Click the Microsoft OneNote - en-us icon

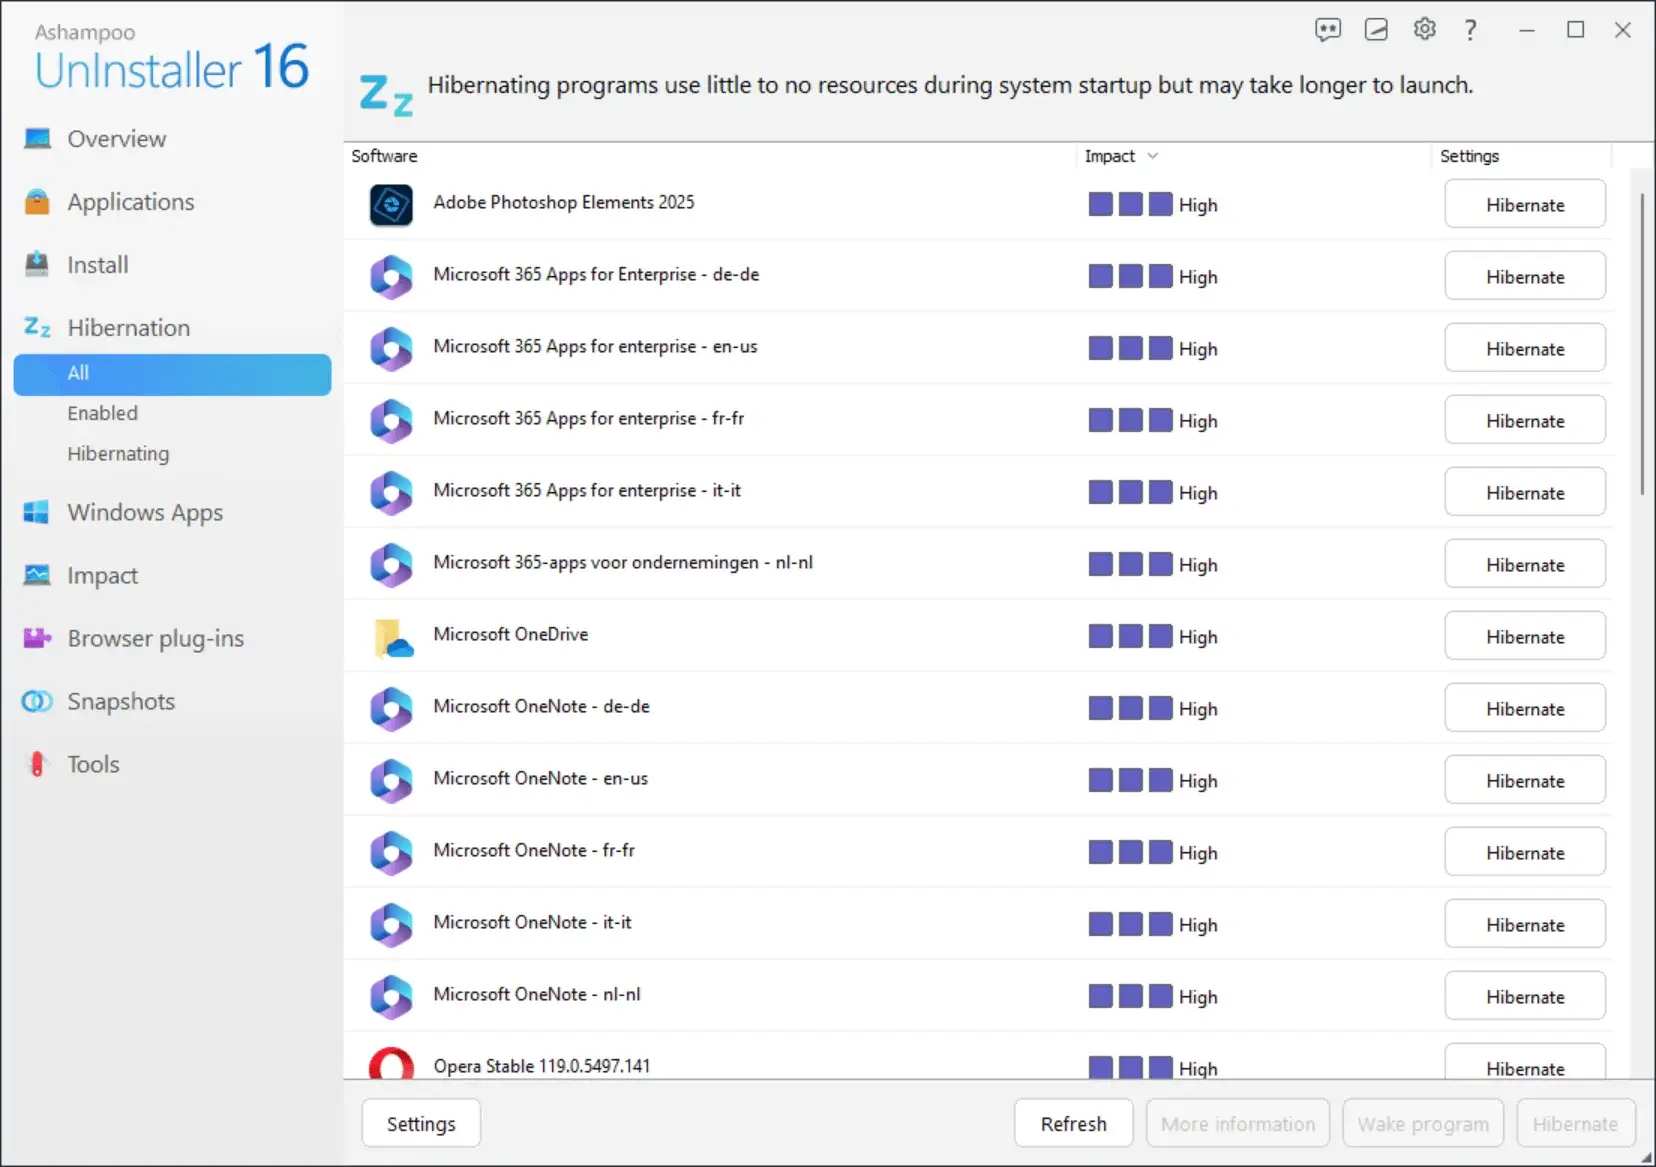(391, 781)
